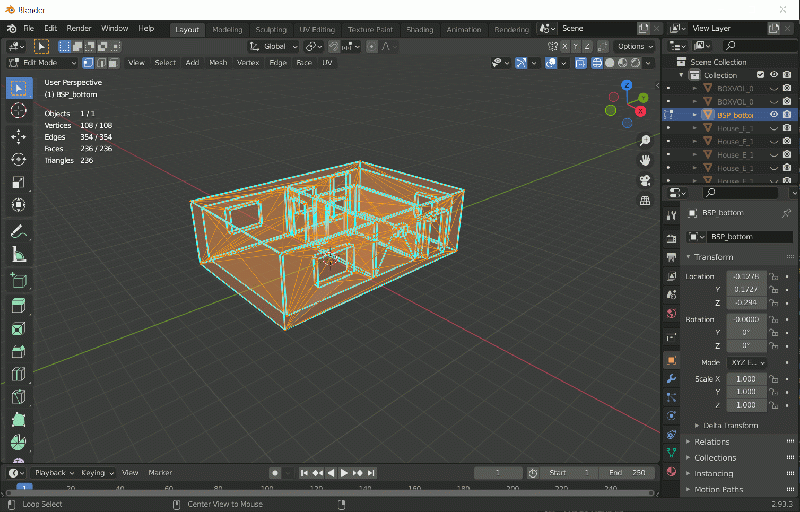Switch to the Layout workspace tab
This screenshot has height=512, width=800.
[187, 29]
